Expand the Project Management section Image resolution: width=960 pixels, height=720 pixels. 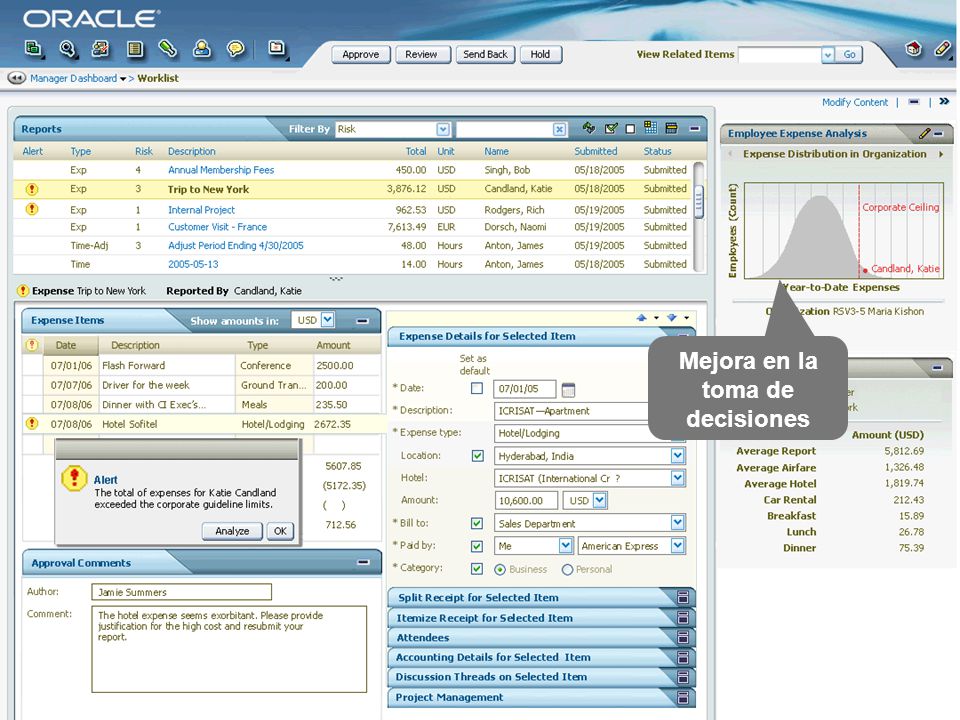683,697
